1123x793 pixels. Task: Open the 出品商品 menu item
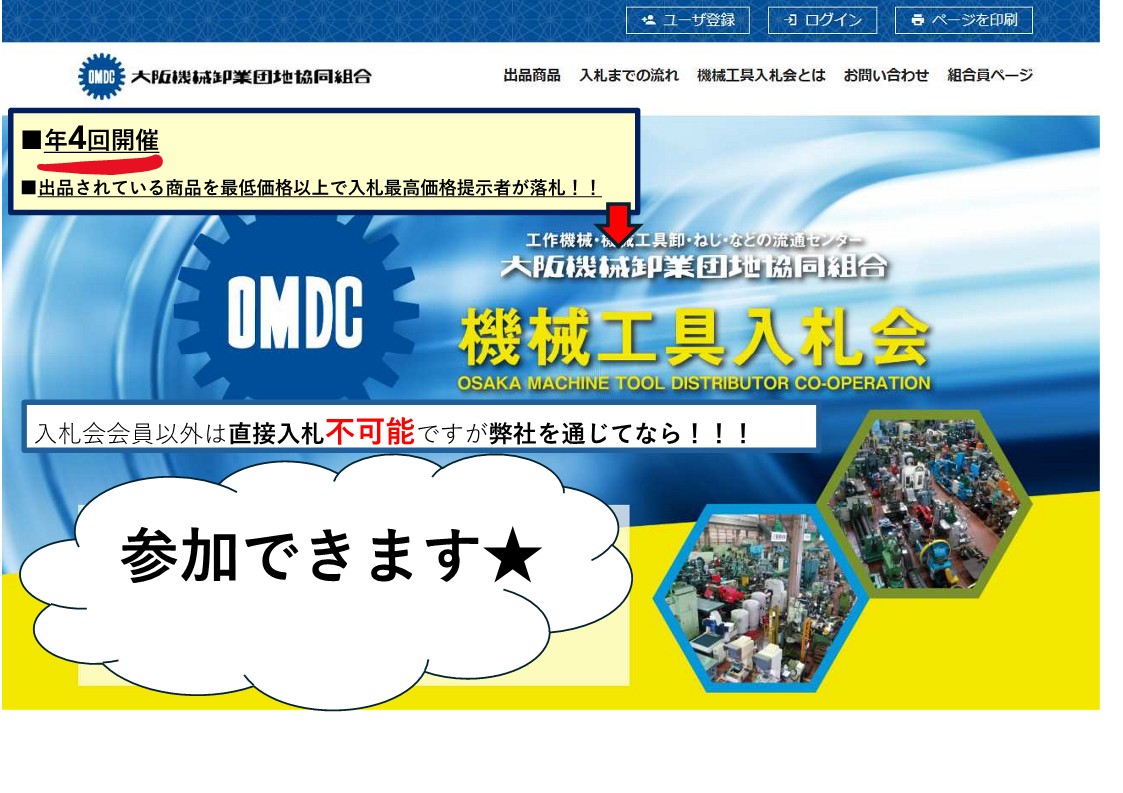531,75
